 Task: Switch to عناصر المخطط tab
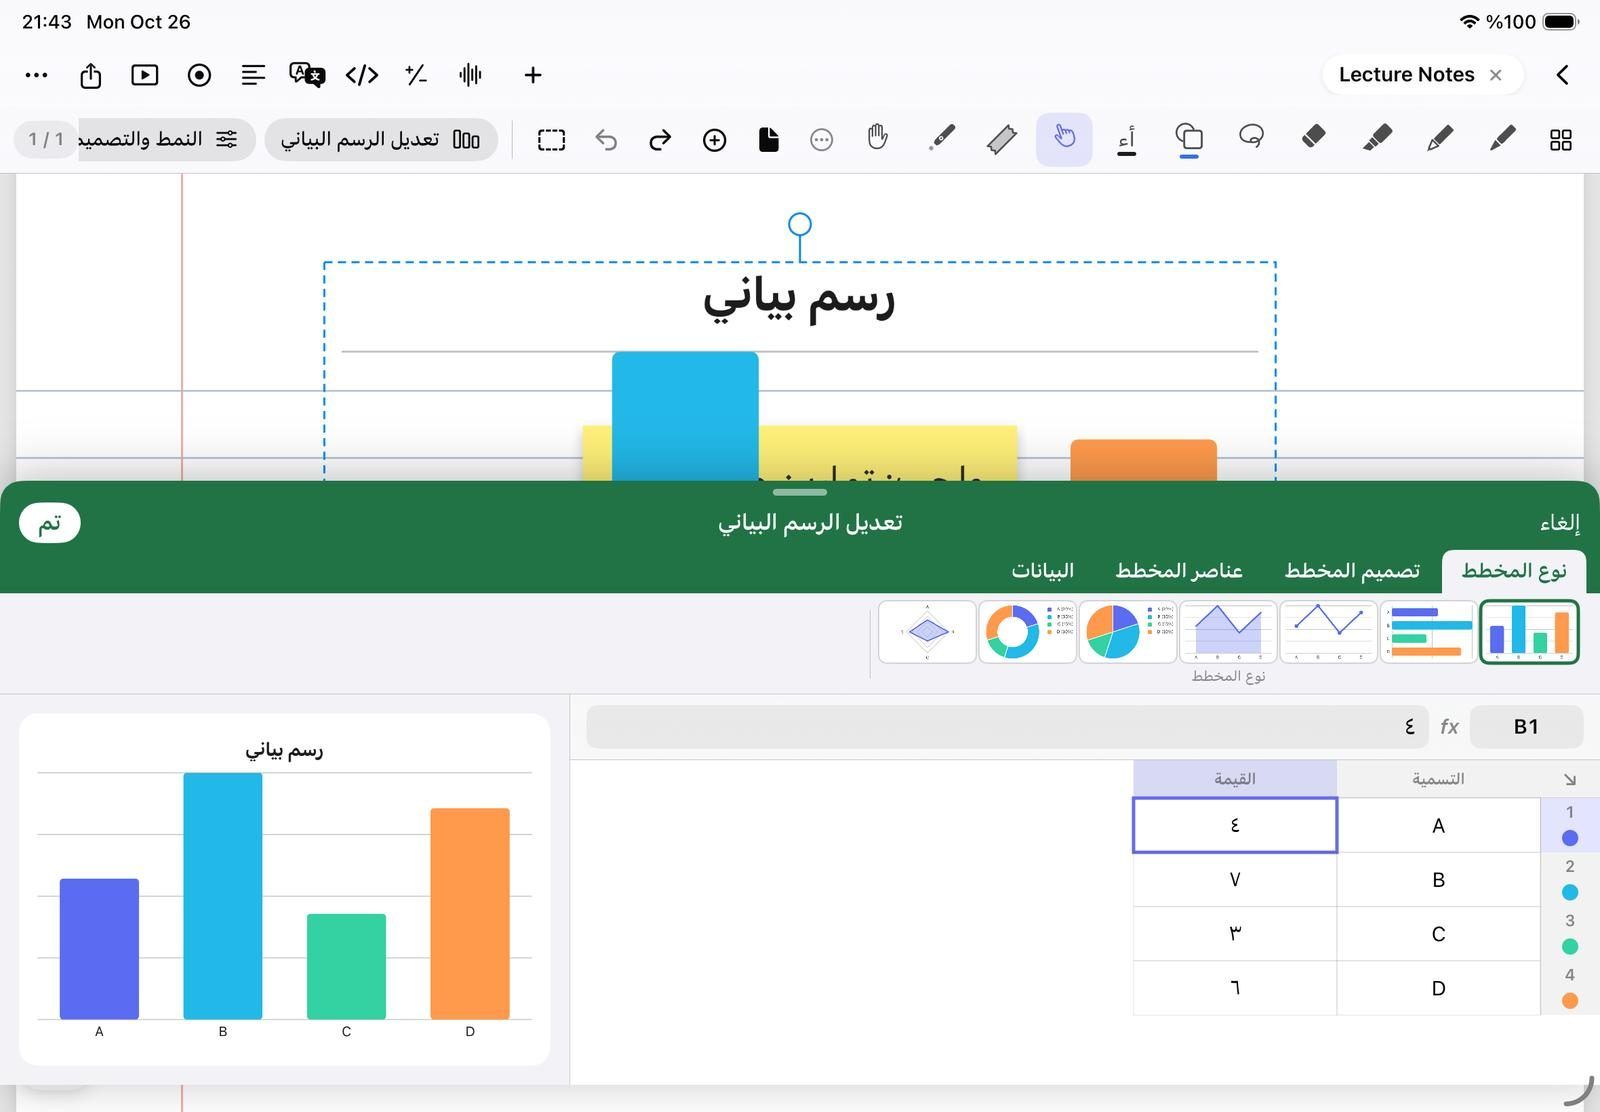[1179, 570]
